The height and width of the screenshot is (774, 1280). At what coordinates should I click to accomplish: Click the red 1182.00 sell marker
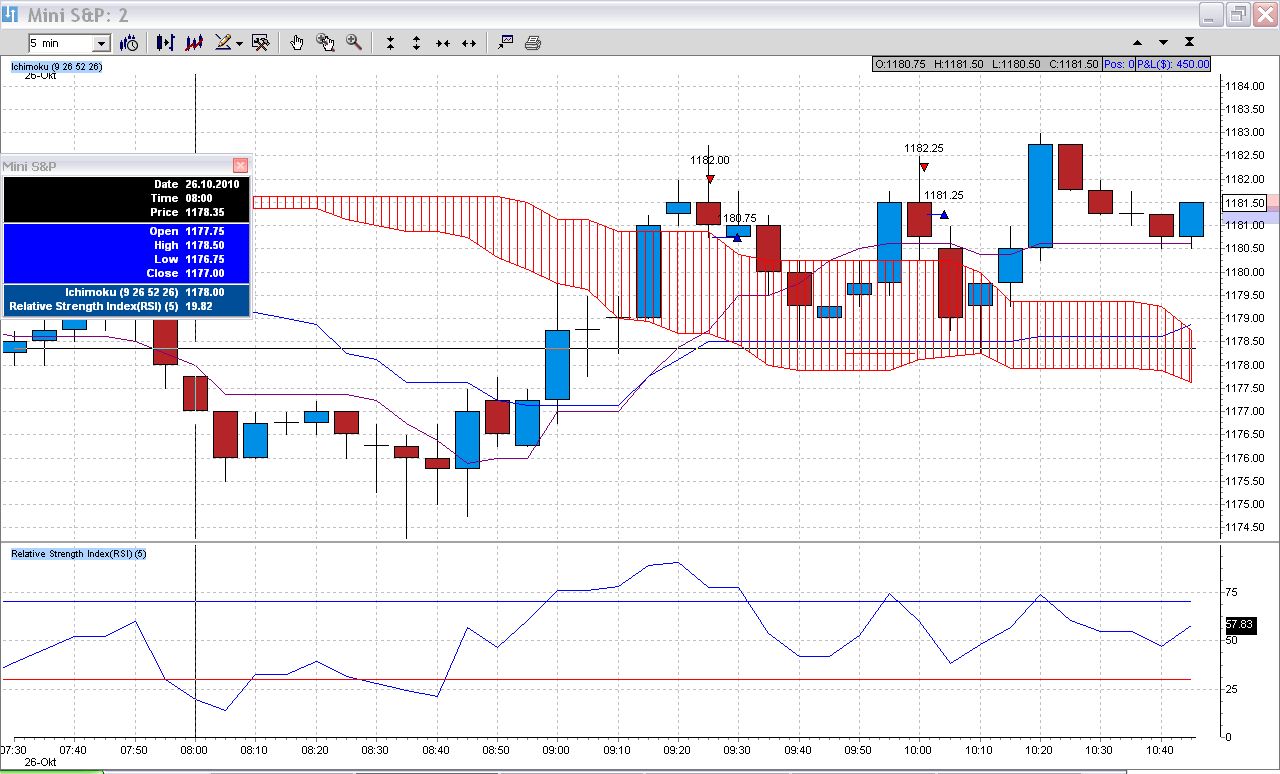coord(709,179)
